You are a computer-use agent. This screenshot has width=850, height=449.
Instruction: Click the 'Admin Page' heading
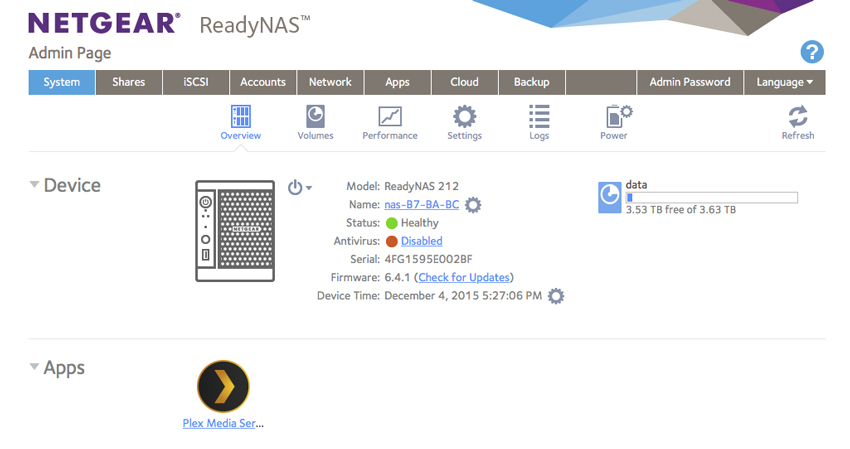coord(70,53)
